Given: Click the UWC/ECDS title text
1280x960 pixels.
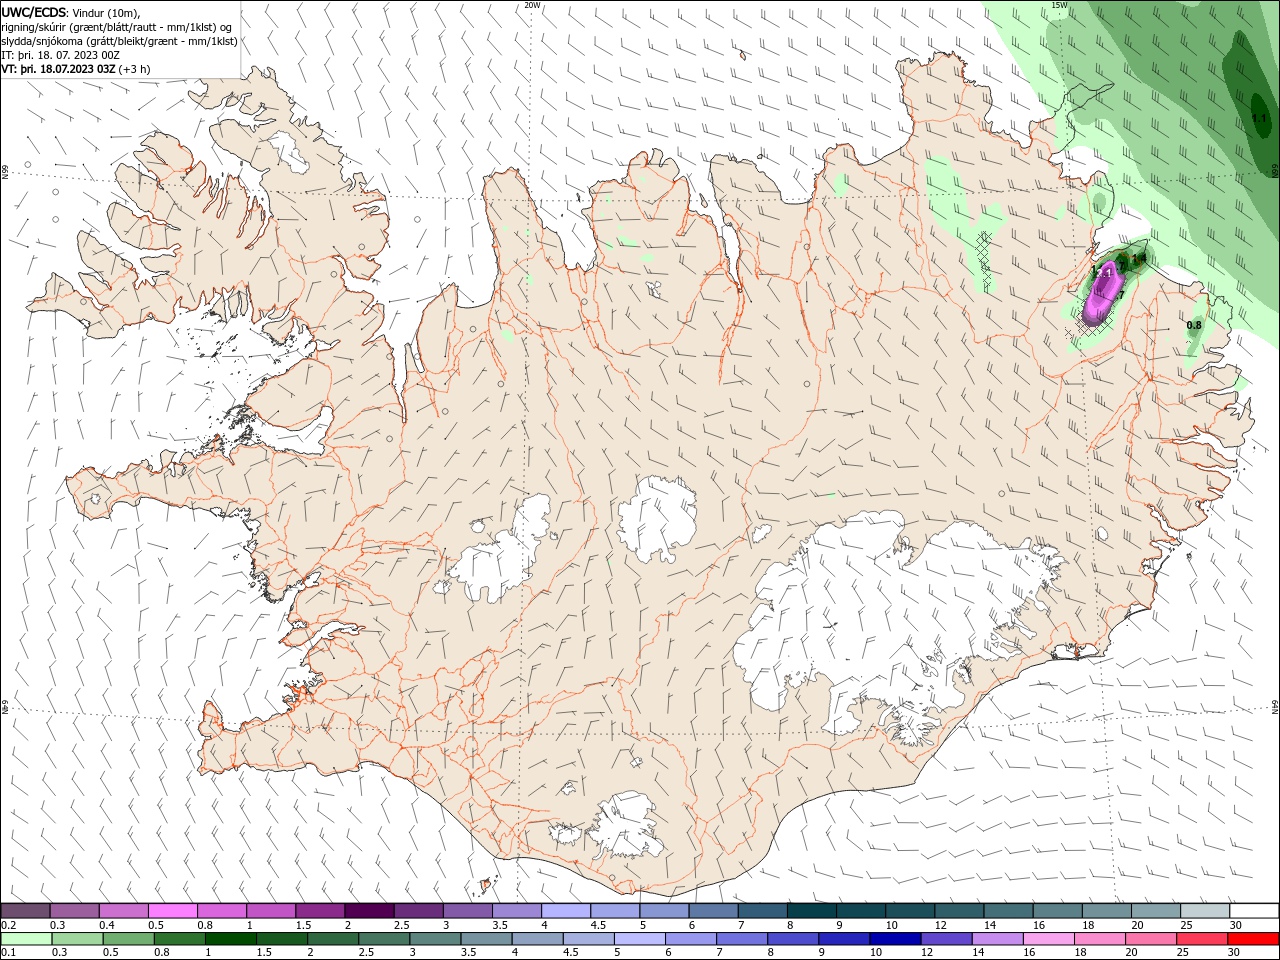Looking at the screenshot, I should tap(34, 12).
